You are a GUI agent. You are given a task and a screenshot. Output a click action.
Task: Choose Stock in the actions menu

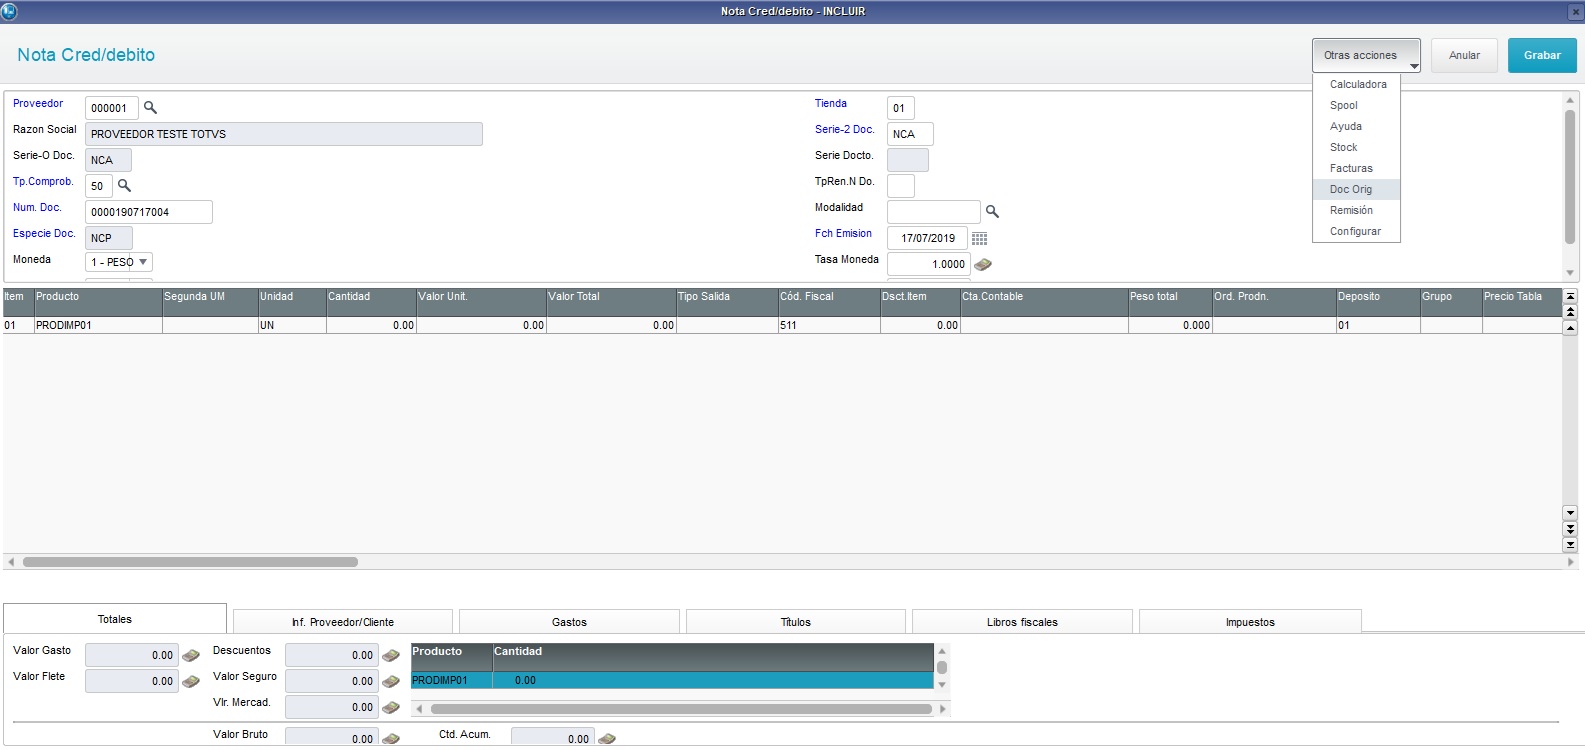(1357, 147)
